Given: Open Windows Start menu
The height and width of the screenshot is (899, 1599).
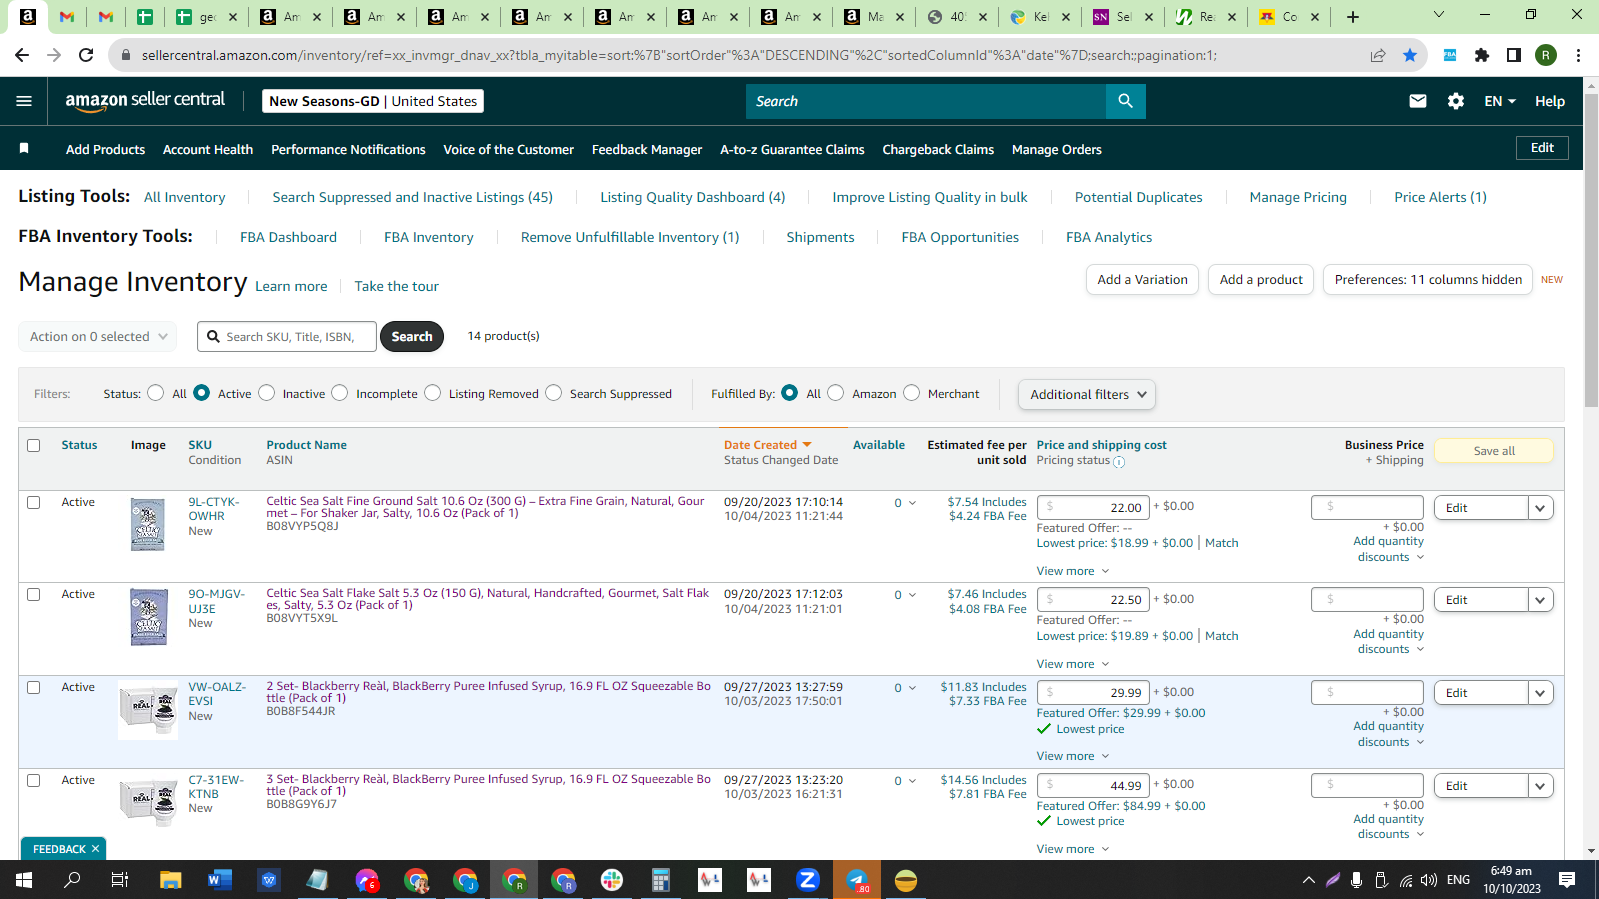Looking at the screenshot, I should coord(24,880).
